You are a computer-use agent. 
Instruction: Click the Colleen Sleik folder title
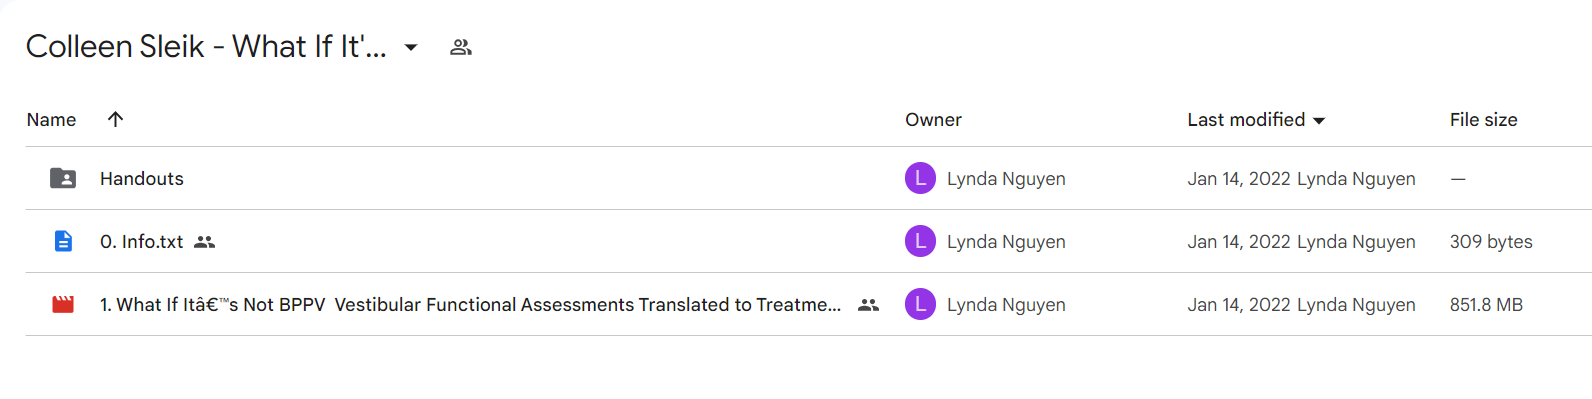coord(206,46)
